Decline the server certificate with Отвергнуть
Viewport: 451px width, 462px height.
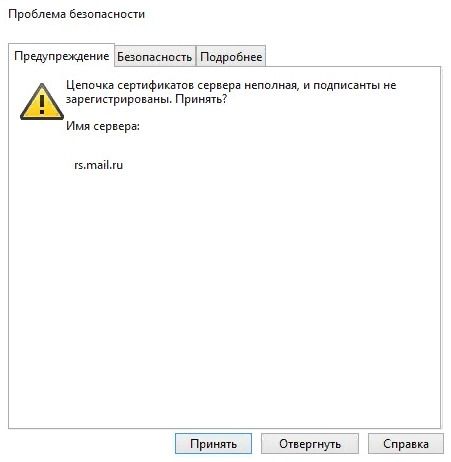click(x=310, y=444)
